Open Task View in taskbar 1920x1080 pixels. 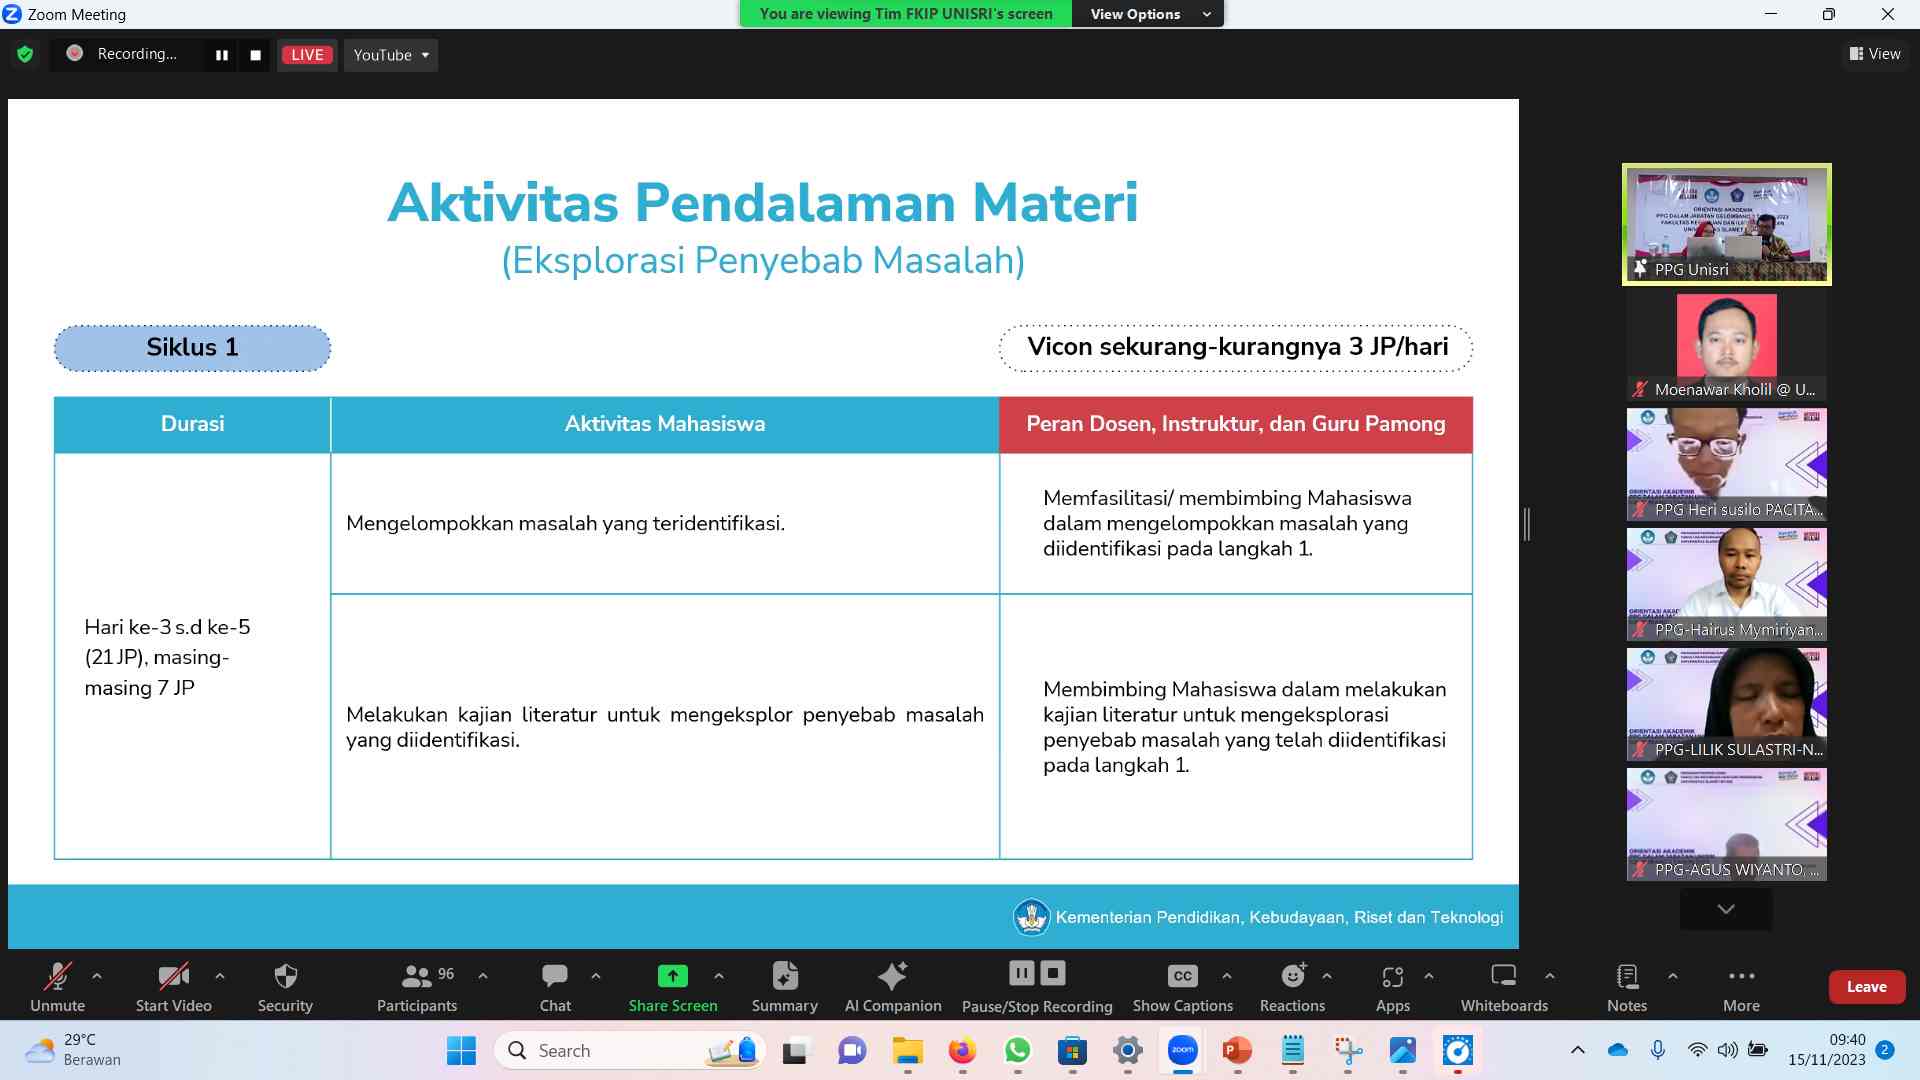click(795, 1051)
